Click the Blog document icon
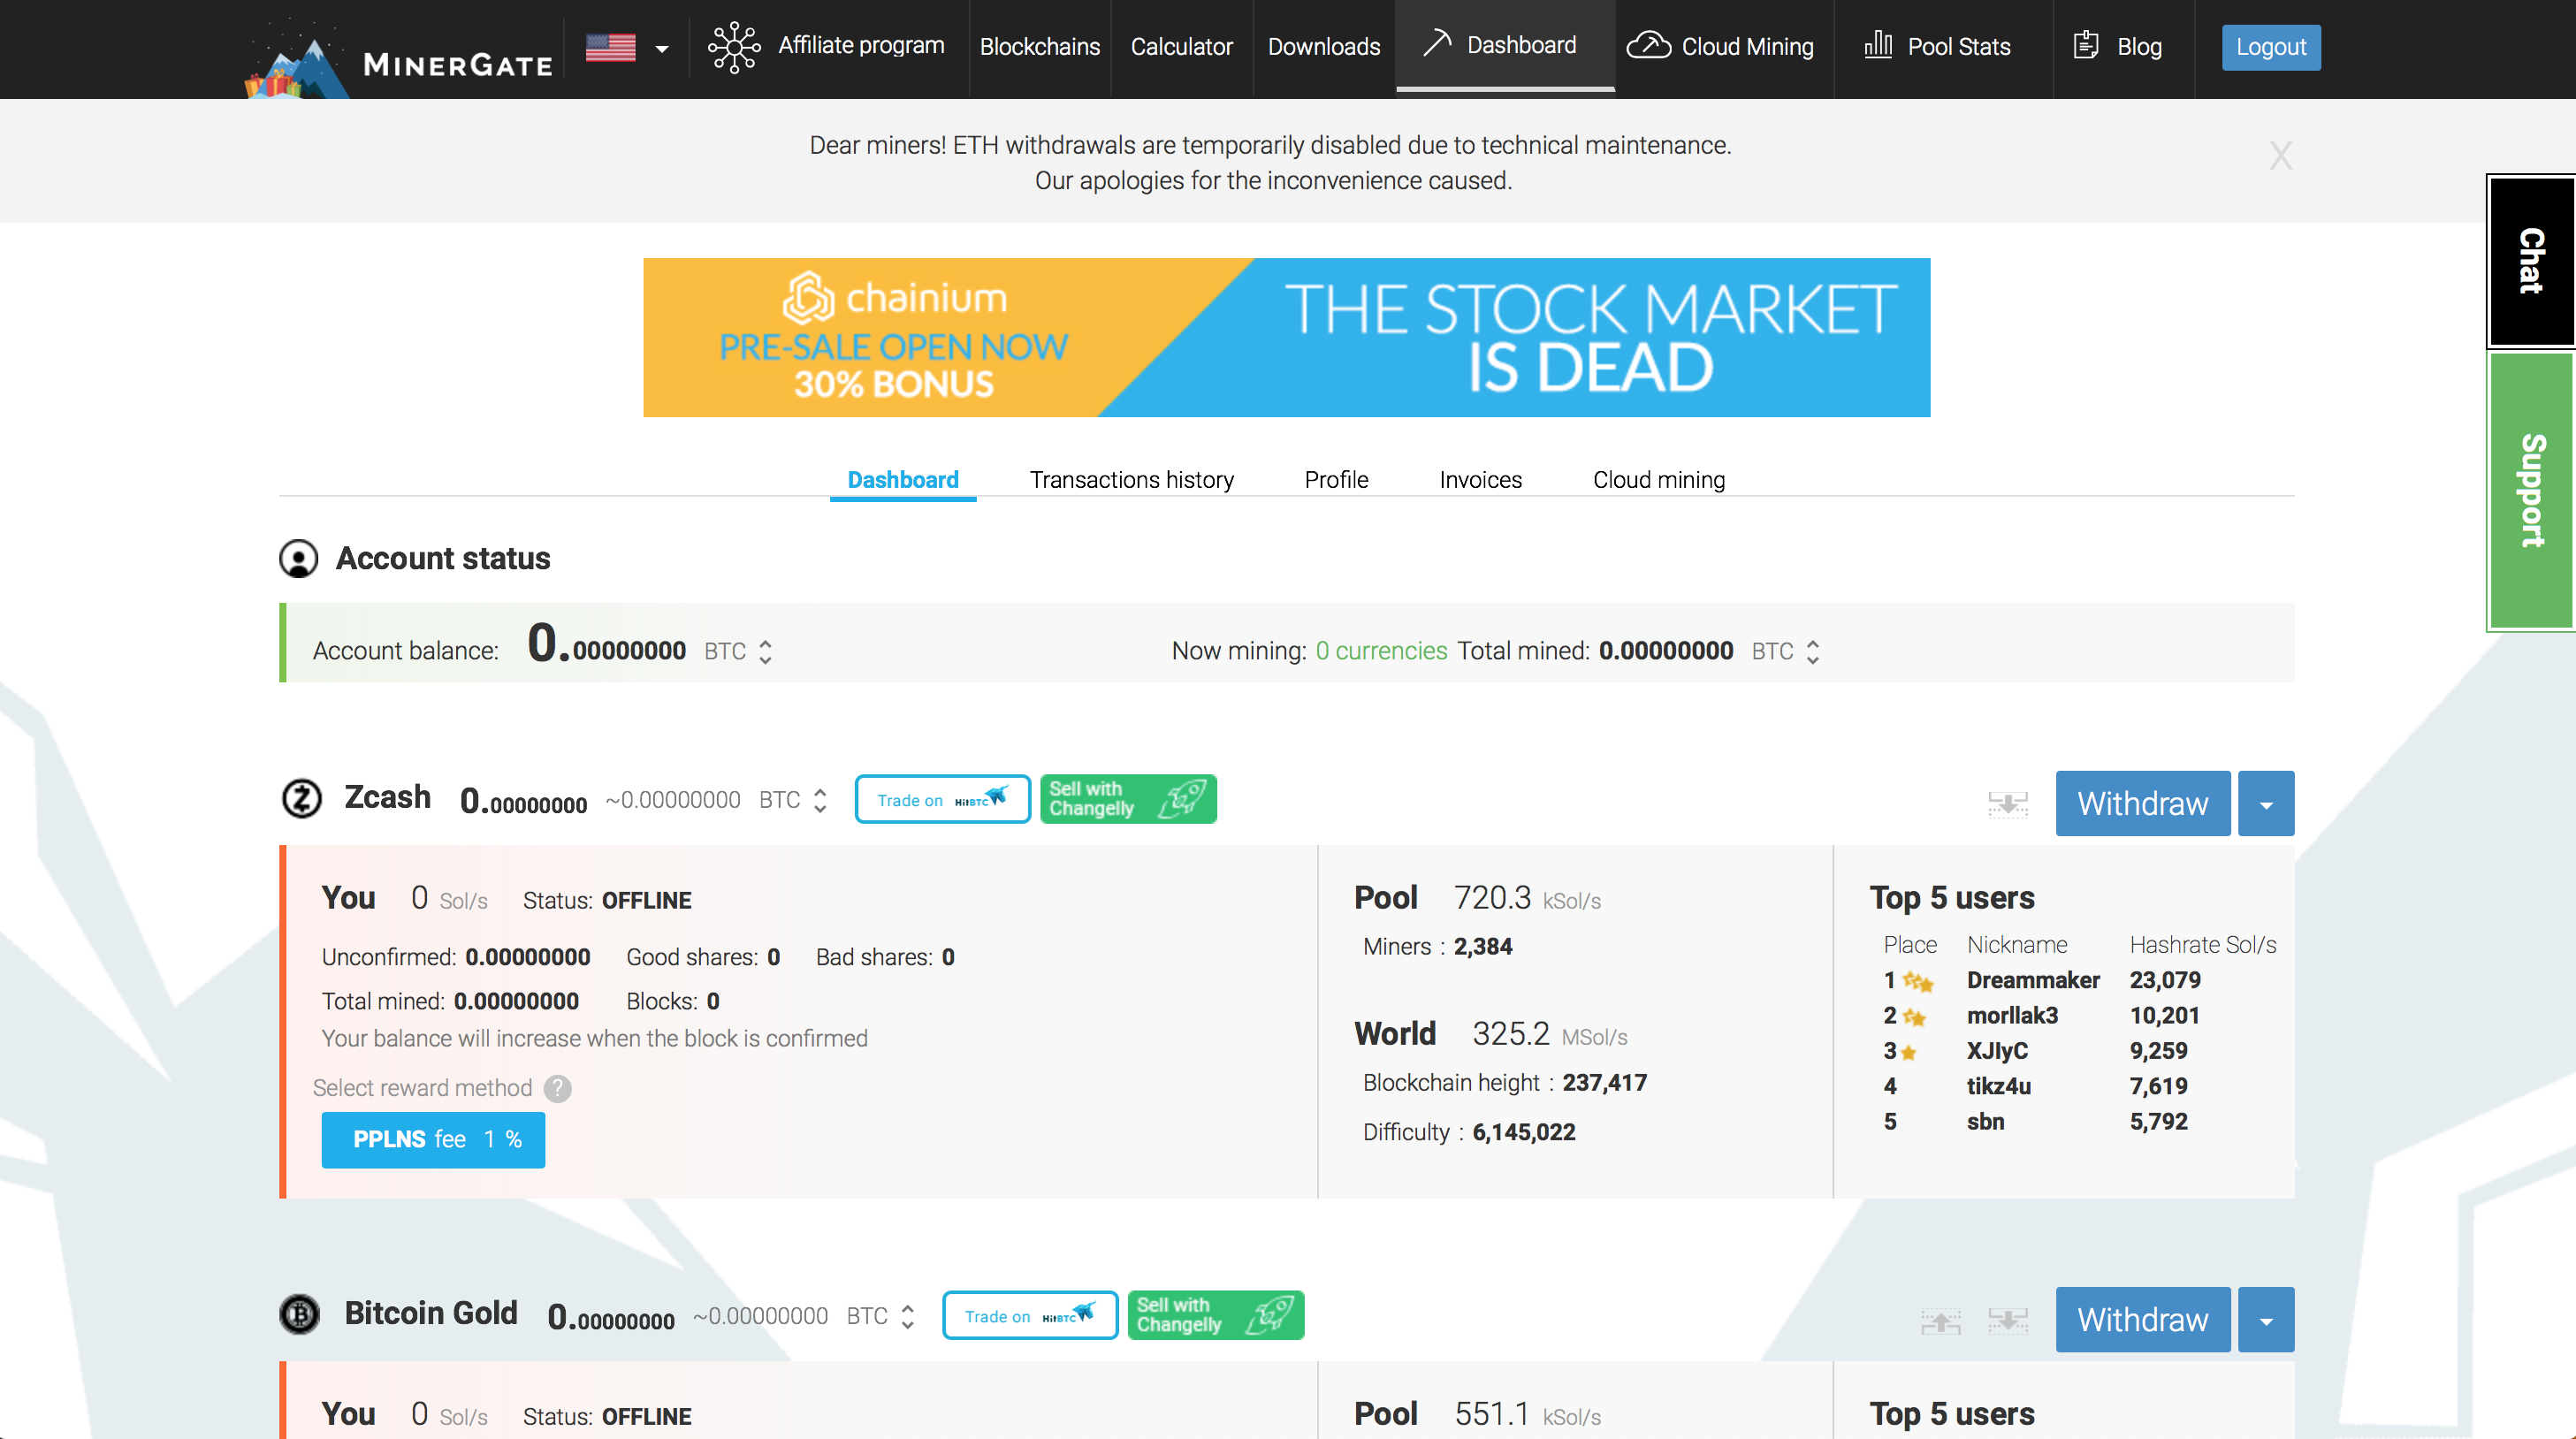The image size is (2576, 1439). click(x=2088, y=46)
